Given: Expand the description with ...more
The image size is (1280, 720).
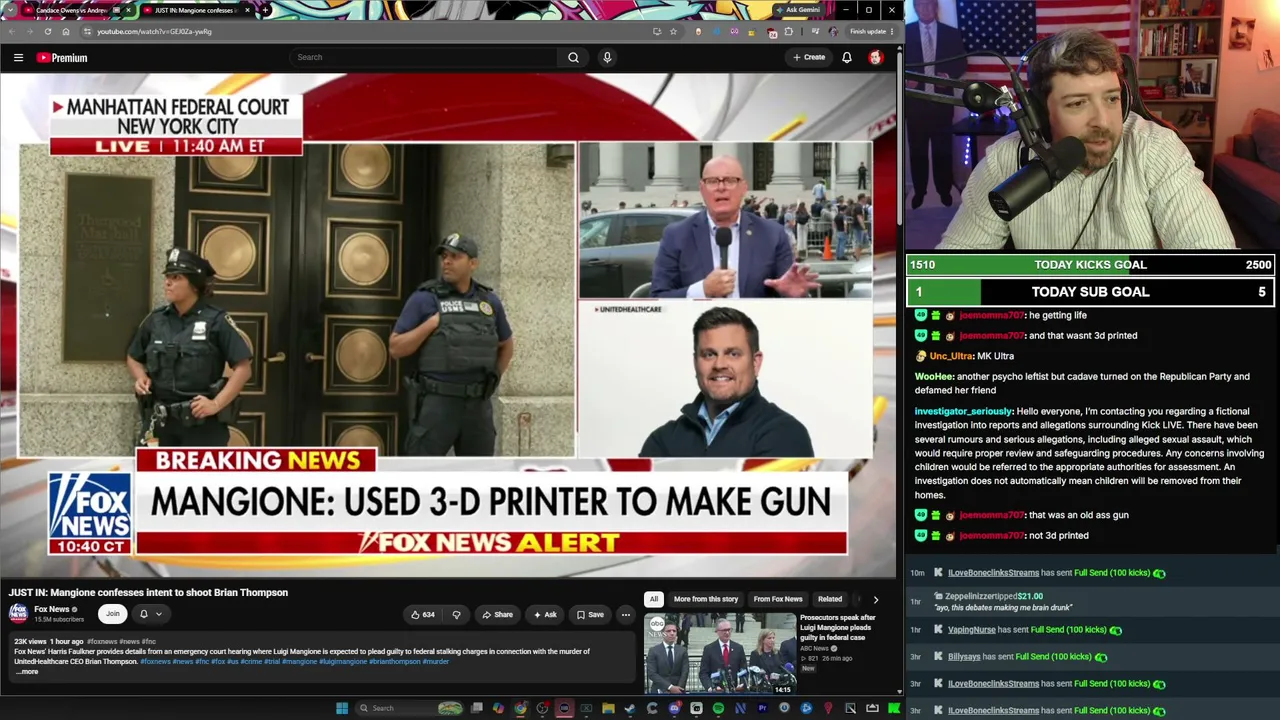Looking at the screenshot, I should coord(27,672).
